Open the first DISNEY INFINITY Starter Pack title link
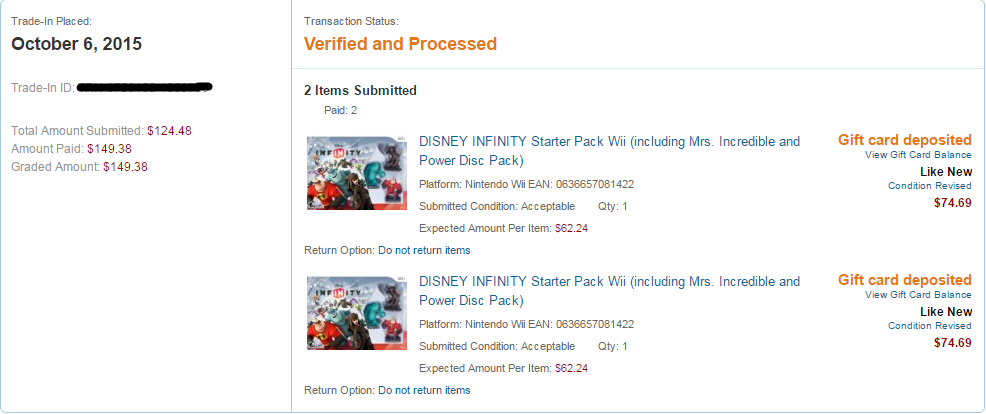This screenshot has width=986, height=414. coord(609,150)
